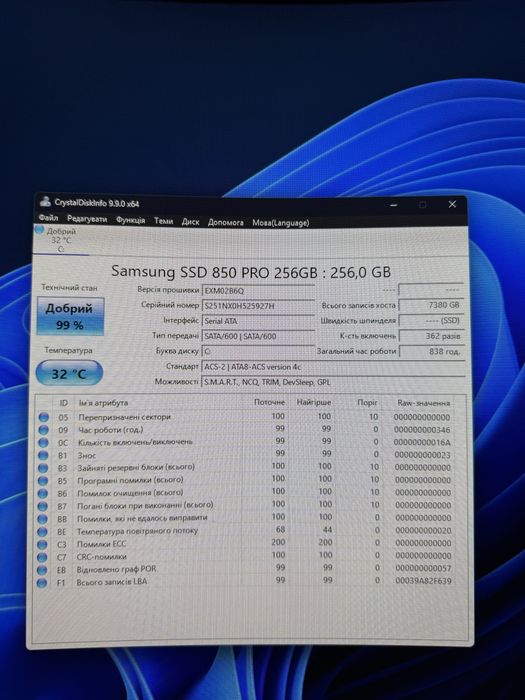Click the blue status icon for attribute 05
This screenshot has width=525, height=700.
click(43, 417)
